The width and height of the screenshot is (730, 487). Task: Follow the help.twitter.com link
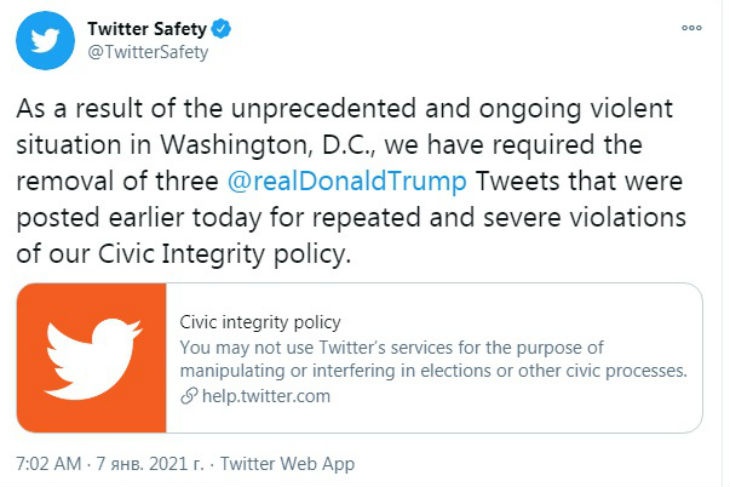tap(264, 396)
